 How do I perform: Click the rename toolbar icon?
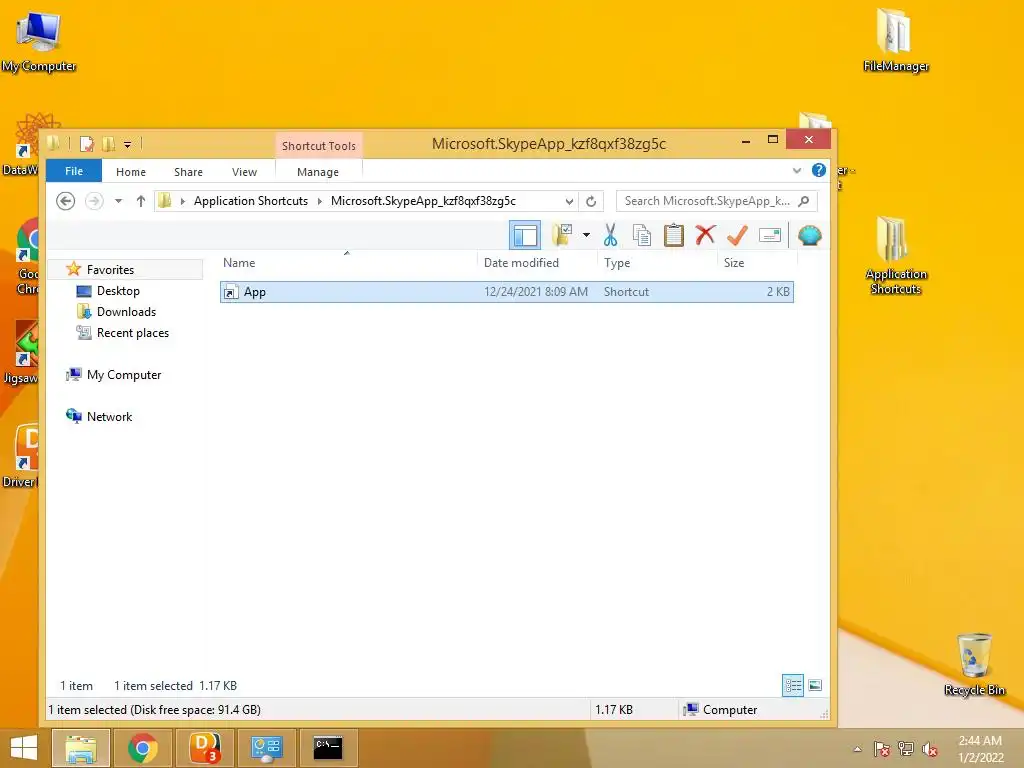(770, 235)
